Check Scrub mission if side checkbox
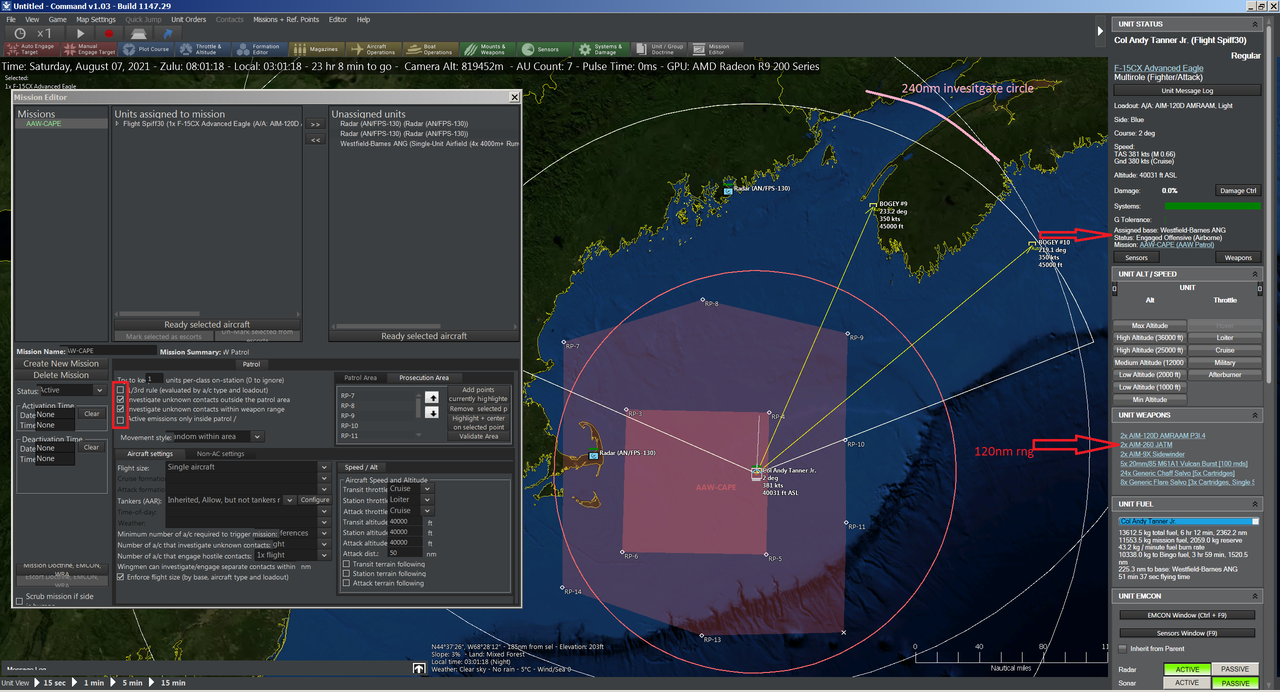The width and height of the screenshot is (1280, 692). click(x=19, y=601)
